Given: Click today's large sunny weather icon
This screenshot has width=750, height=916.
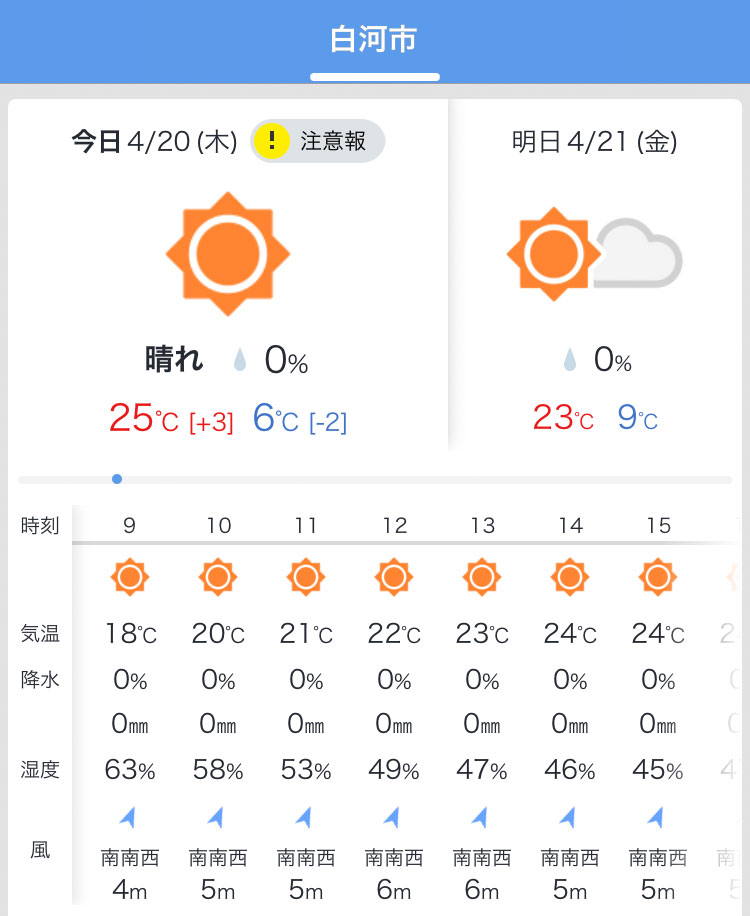Looking at the screenshot, I should tap(228, 254).
